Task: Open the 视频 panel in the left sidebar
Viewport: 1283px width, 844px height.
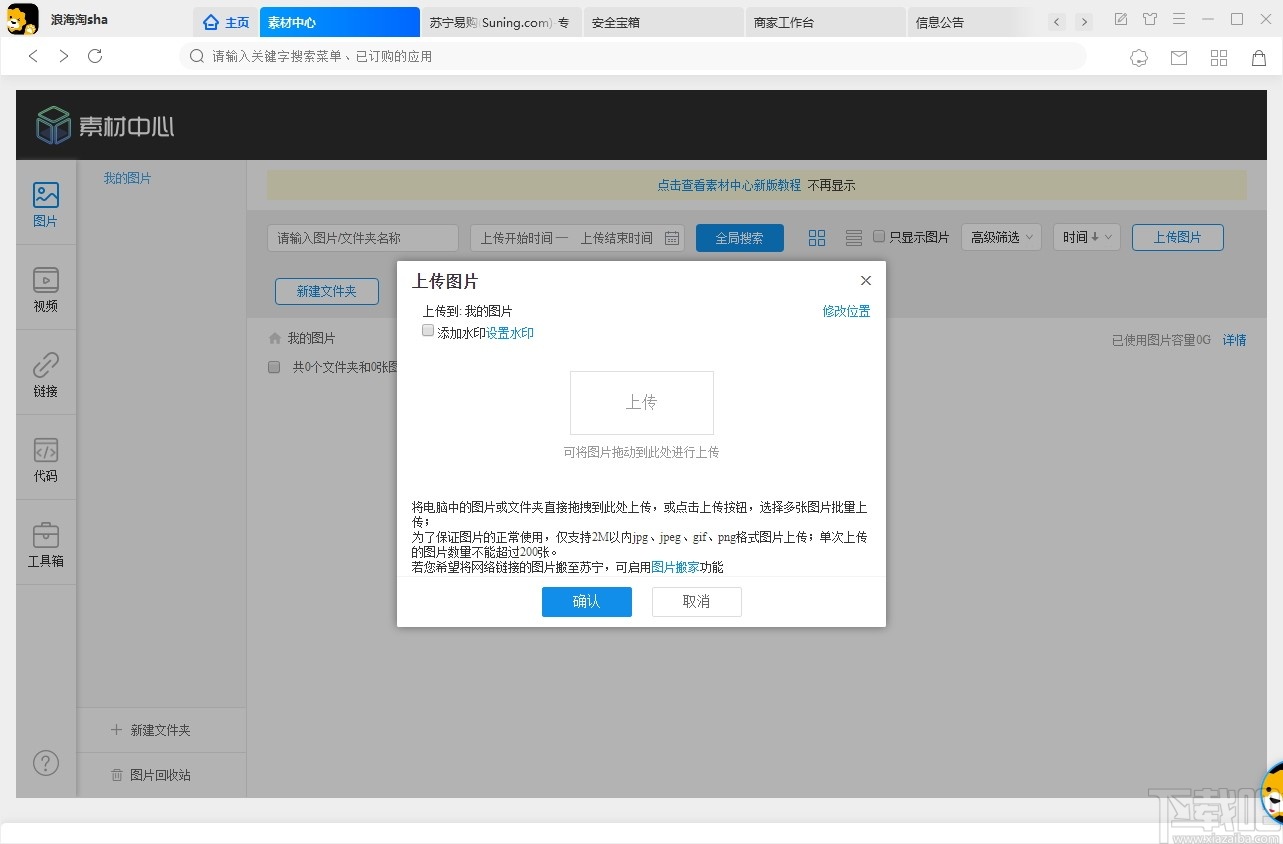Action: (45, 290)
